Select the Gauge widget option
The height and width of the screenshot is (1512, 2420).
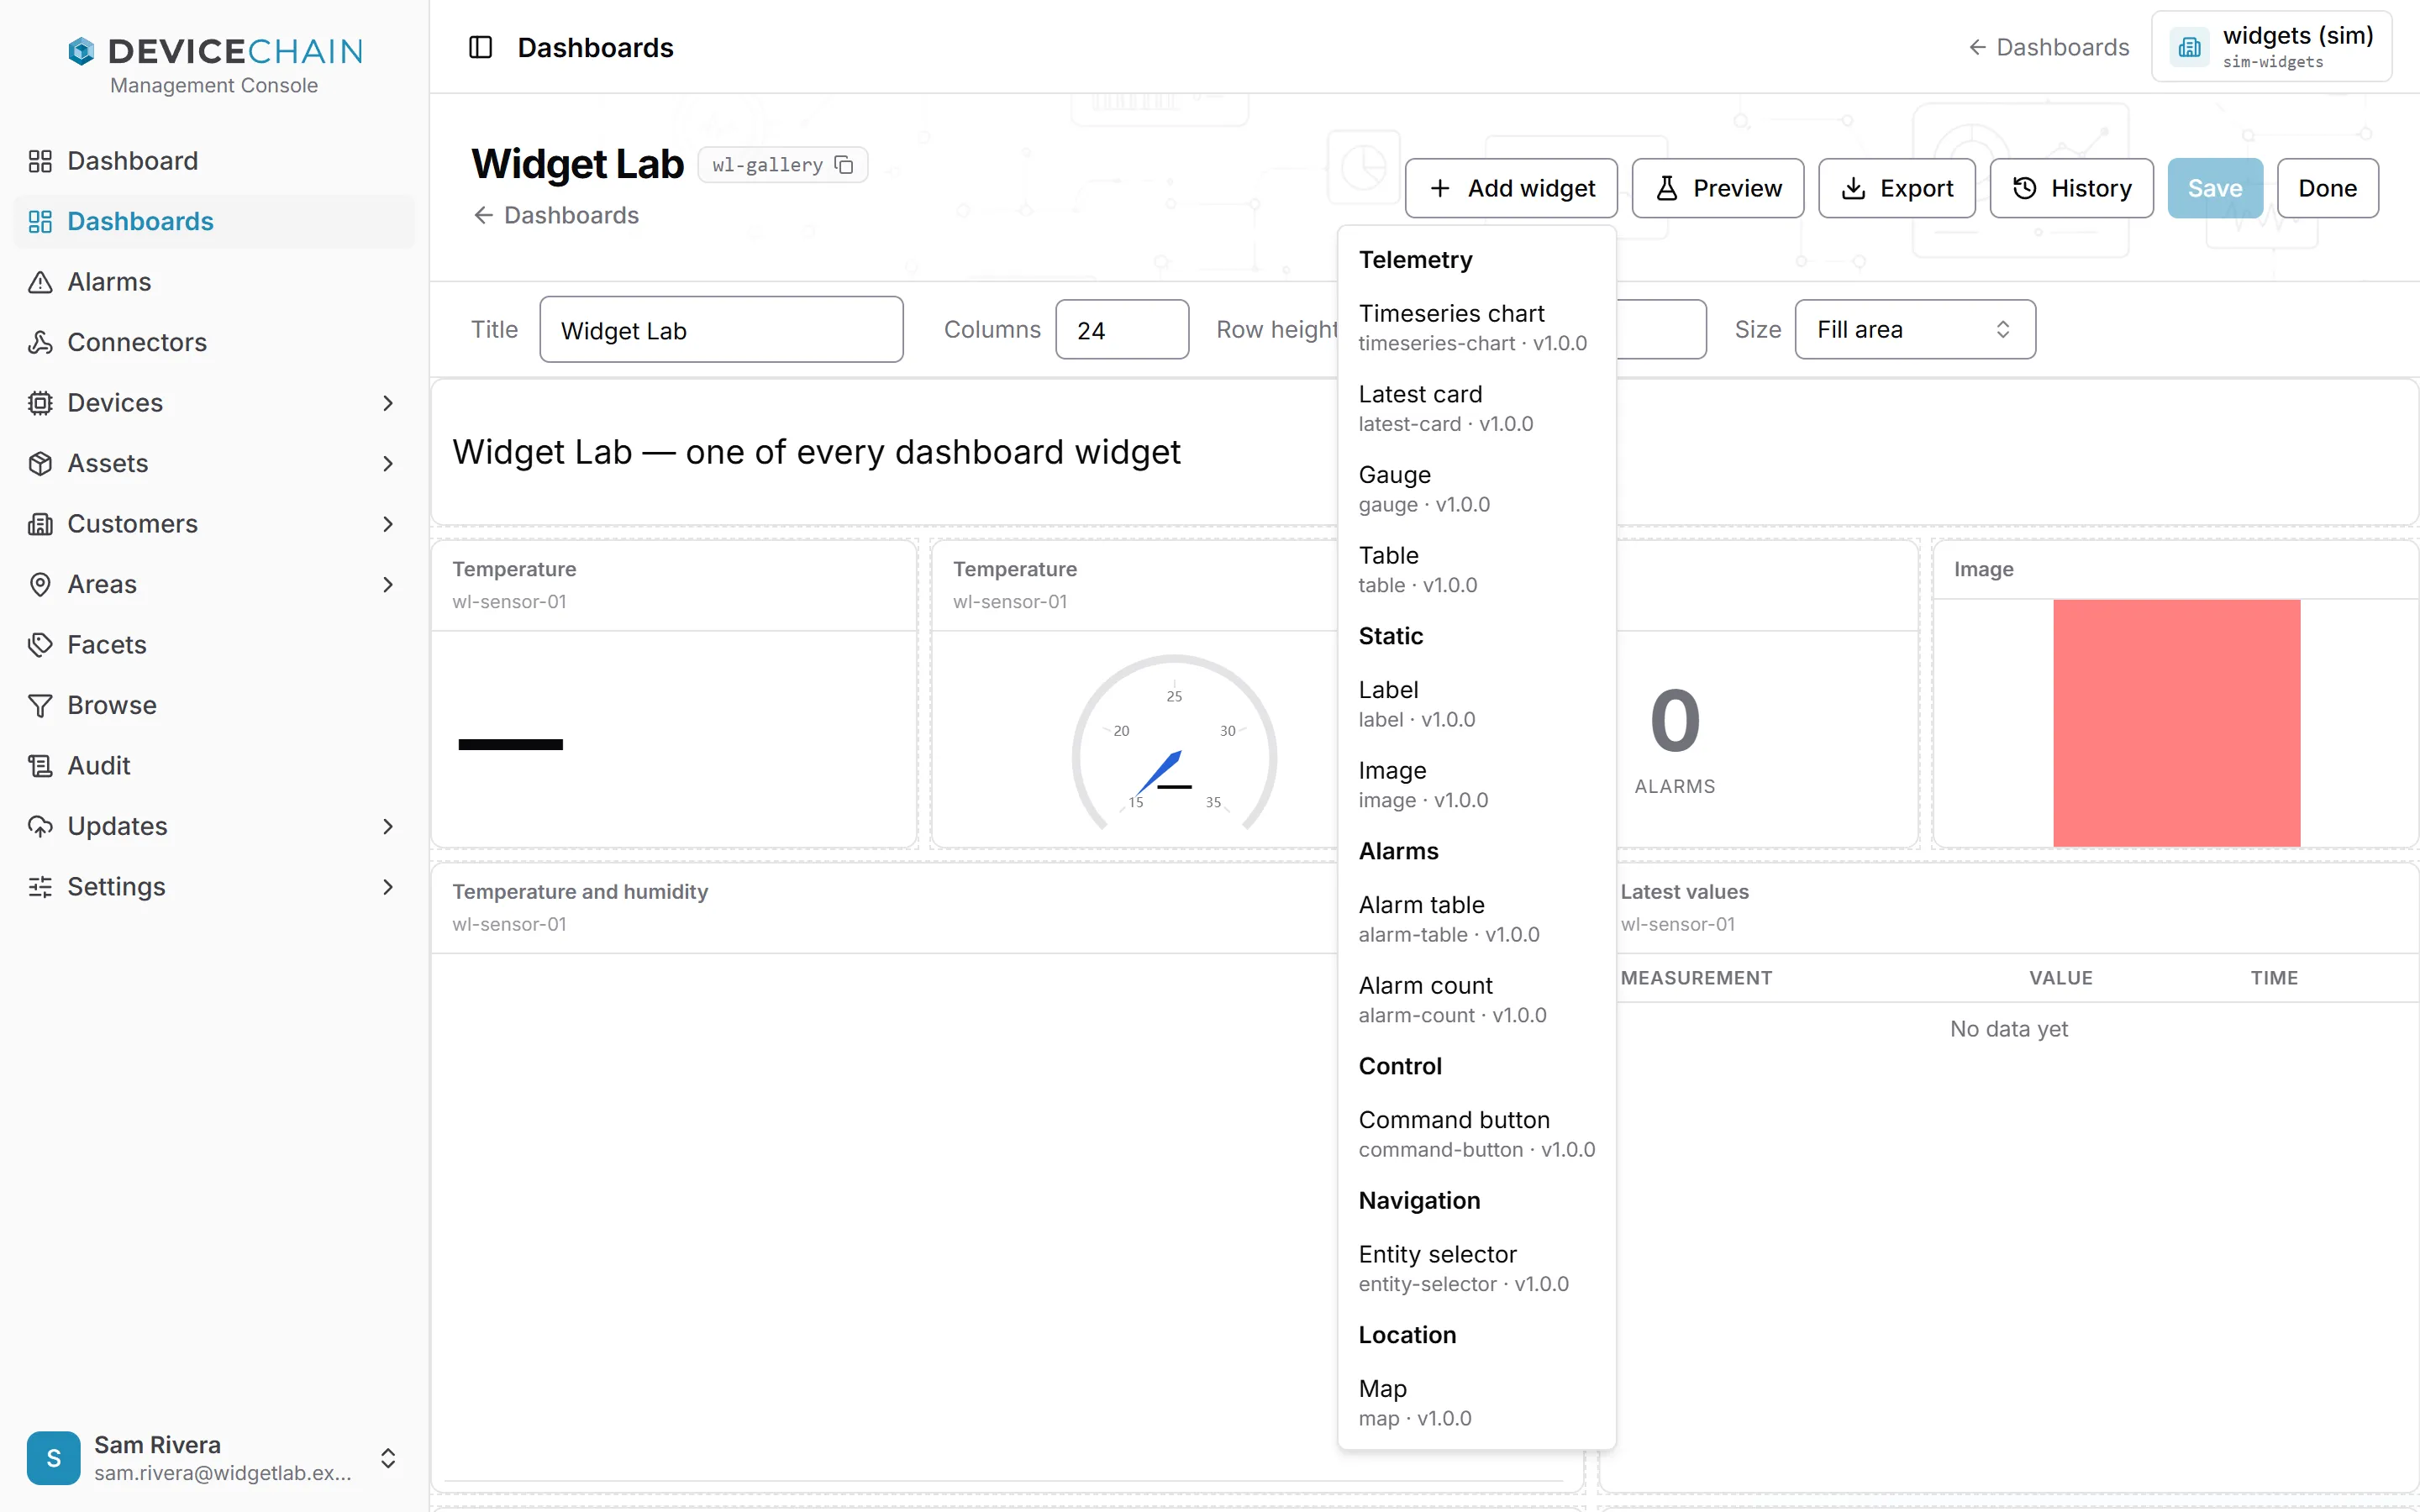pyautogui.click(x=1476, y=489)
